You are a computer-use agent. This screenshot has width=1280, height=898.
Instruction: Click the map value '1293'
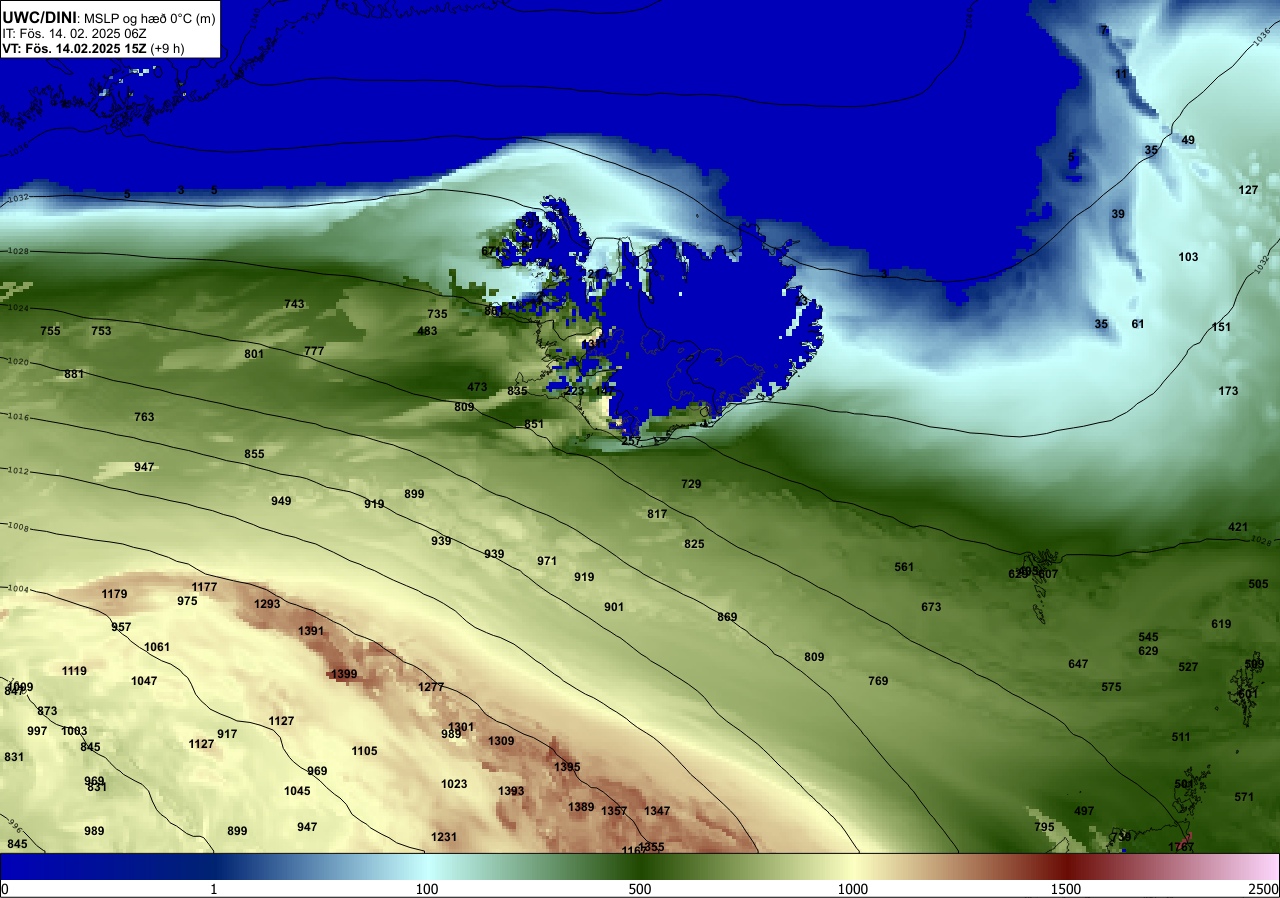pyautogui.click(x=267, y=604)
